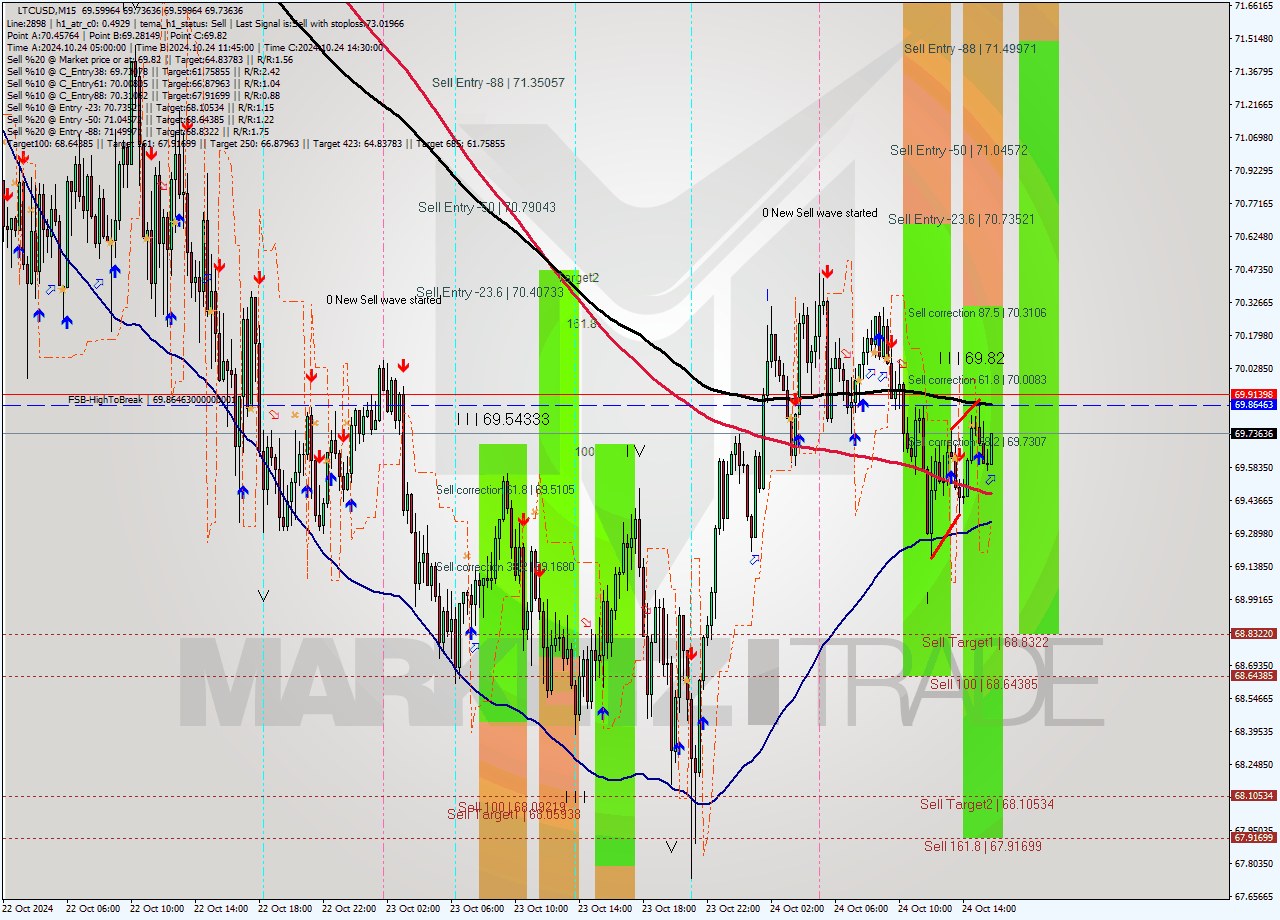The height and width of the screenshot is (920, 1280).
Task: Click the gray 69.73636 current price tag
Action: pyautogui.click(x=1254, y=433)
